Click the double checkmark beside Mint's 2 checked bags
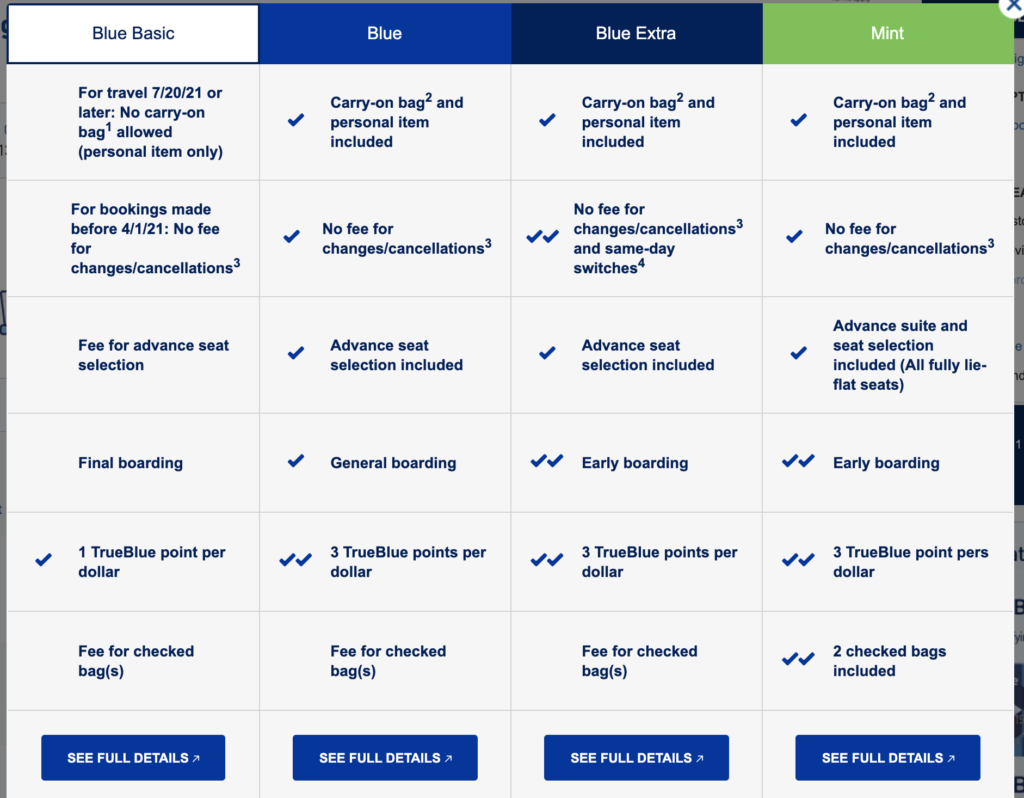This screenshot has height=798, width=1024. pos(797,660)
